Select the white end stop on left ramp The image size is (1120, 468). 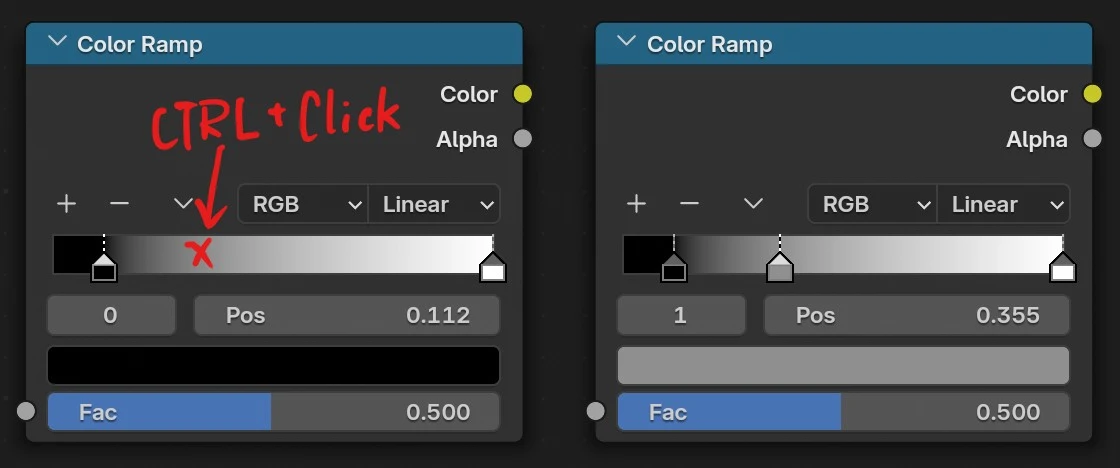tap(492, 268)
